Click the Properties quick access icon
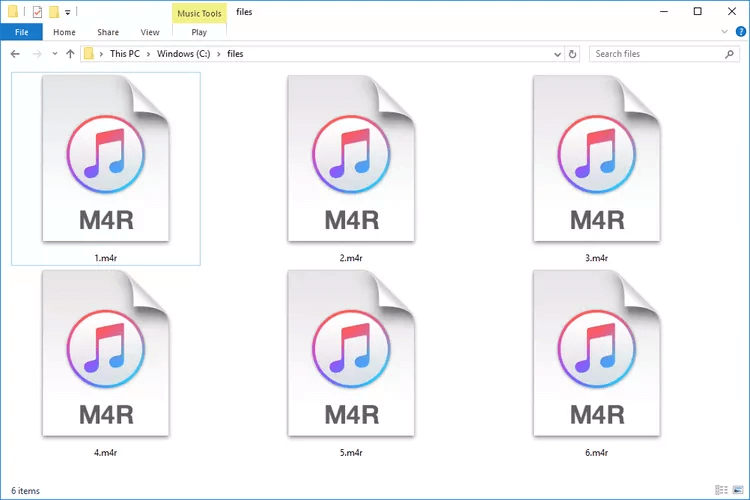 click(x=37, y=12)
